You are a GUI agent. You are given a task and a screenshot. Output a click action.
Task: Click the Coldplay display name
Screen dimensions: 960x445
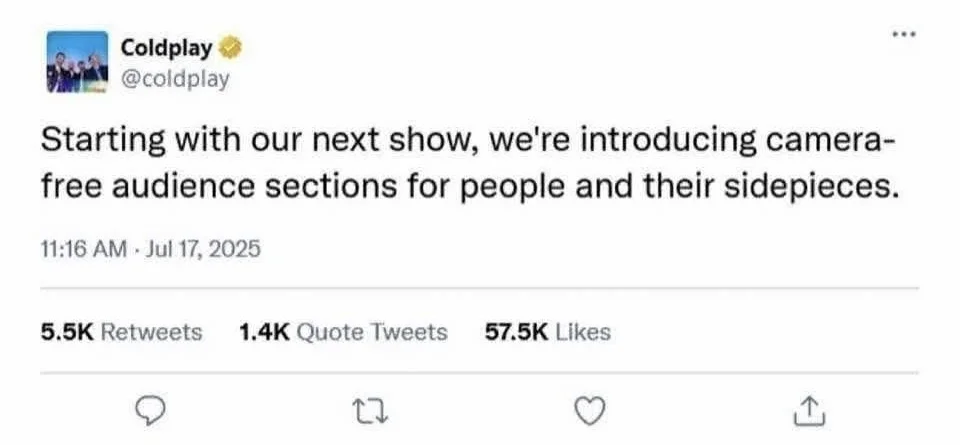[166, 47]
